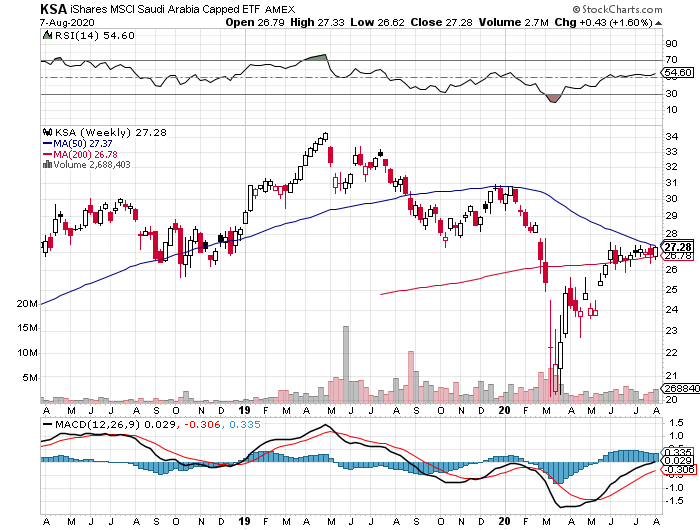Click the 27.28 current price tag
The height and width of the screenshot is (530, 700).
(677, 247)
